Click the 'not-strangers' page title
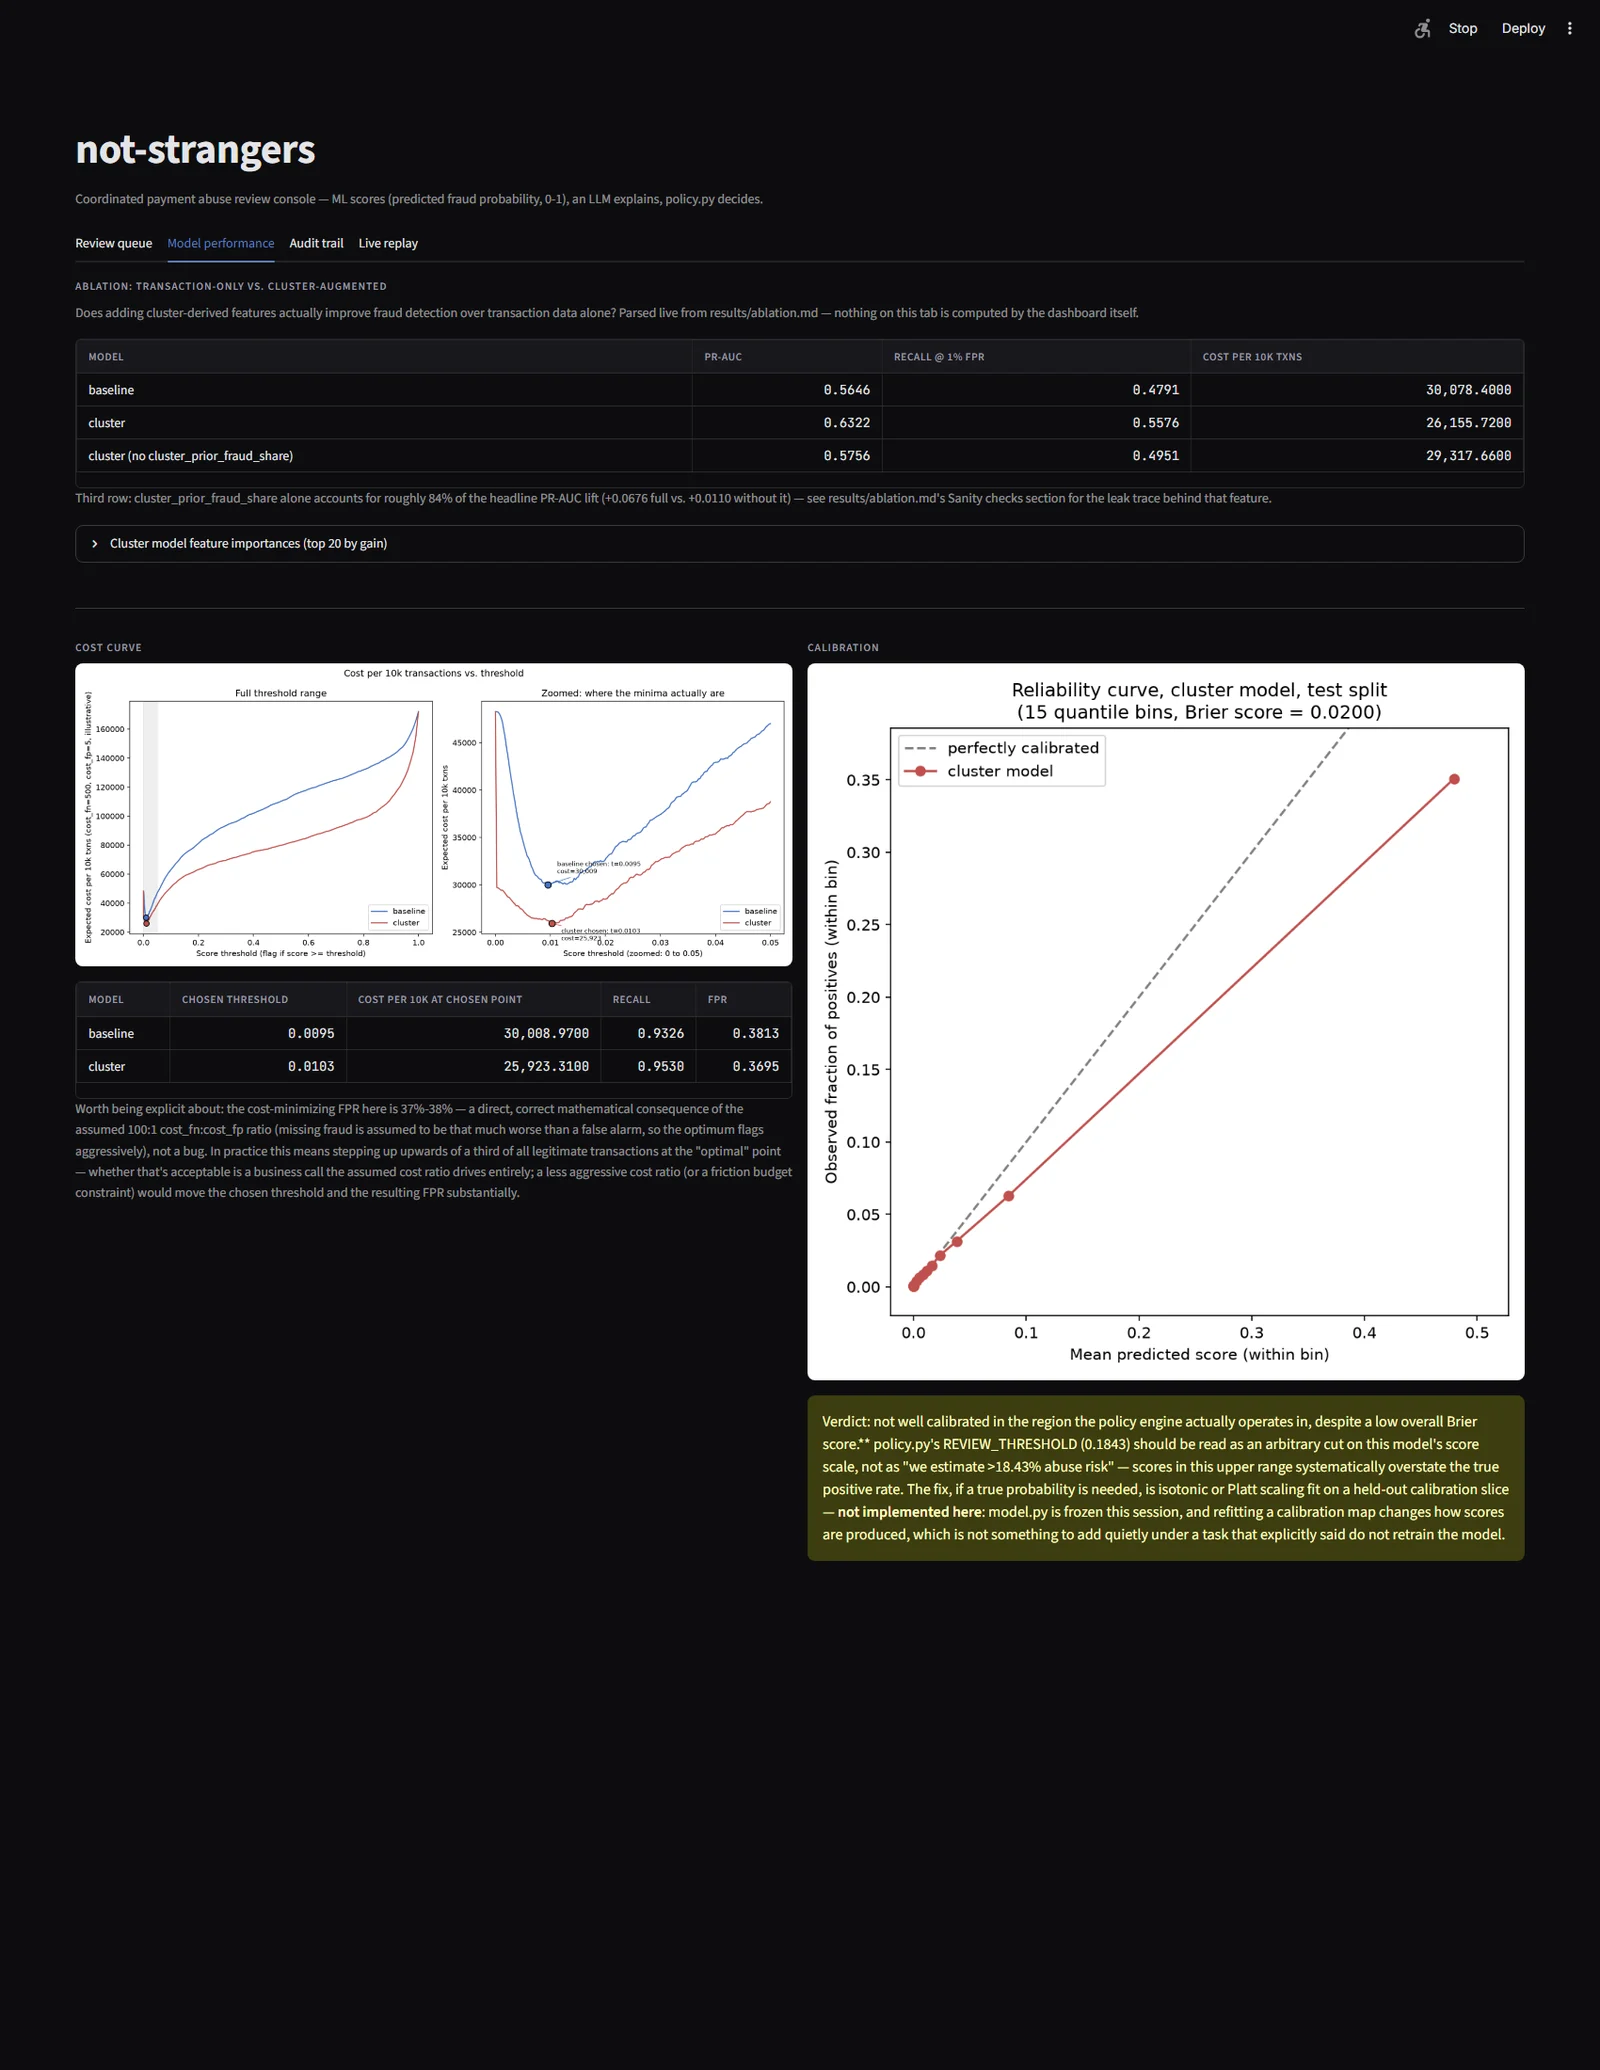 pos(195,149)
